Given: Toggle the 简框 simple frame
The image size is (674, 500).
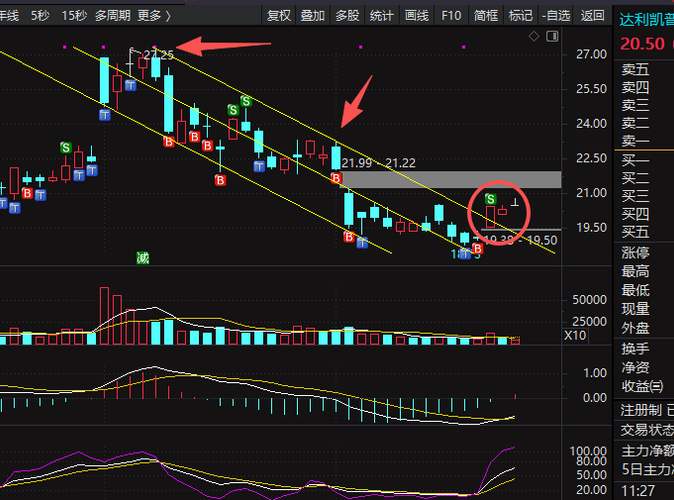Looking at the screenshot, I should click(x=486, y=16).
